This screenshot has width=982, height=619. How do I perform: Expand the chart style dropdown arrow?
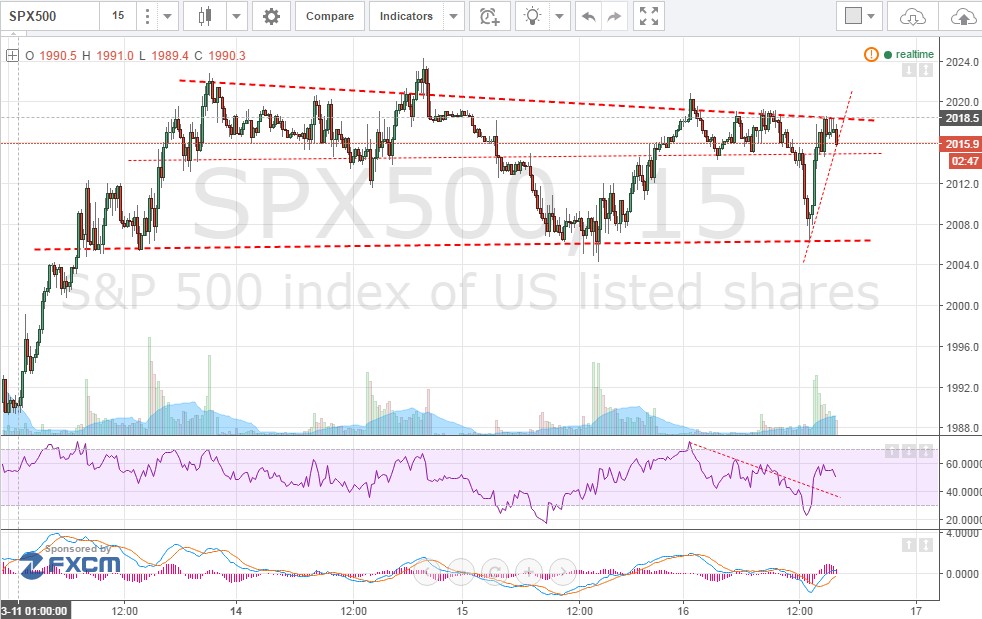(x=236, y=16)
